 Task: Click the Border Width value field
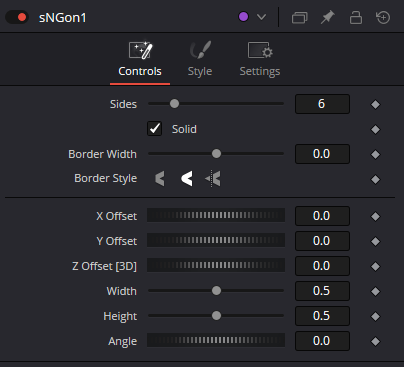tap(322, 154)
